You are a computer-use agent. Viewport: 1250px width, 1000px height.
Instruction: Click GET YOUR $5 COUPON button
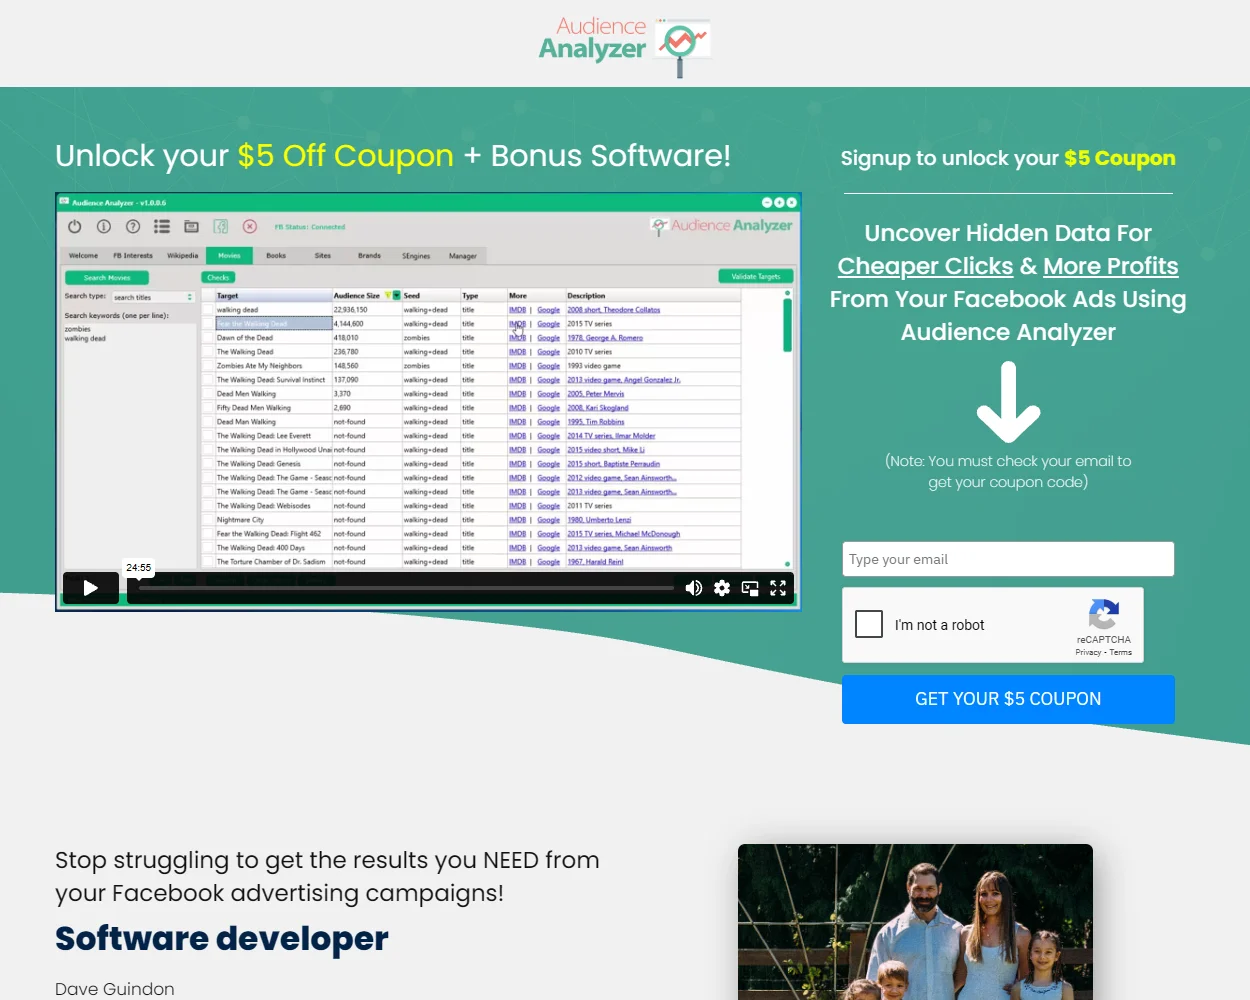click(x=1008, y=699)
